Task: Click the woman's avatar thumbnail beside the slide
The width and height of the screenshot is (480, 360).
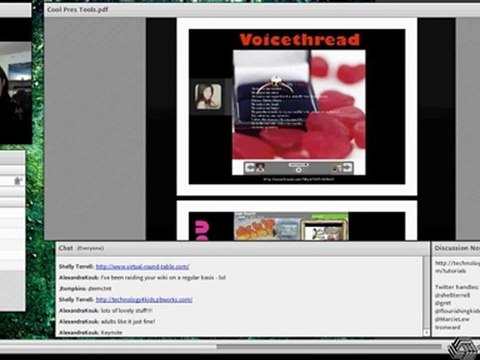Action: tap(208, 97)
